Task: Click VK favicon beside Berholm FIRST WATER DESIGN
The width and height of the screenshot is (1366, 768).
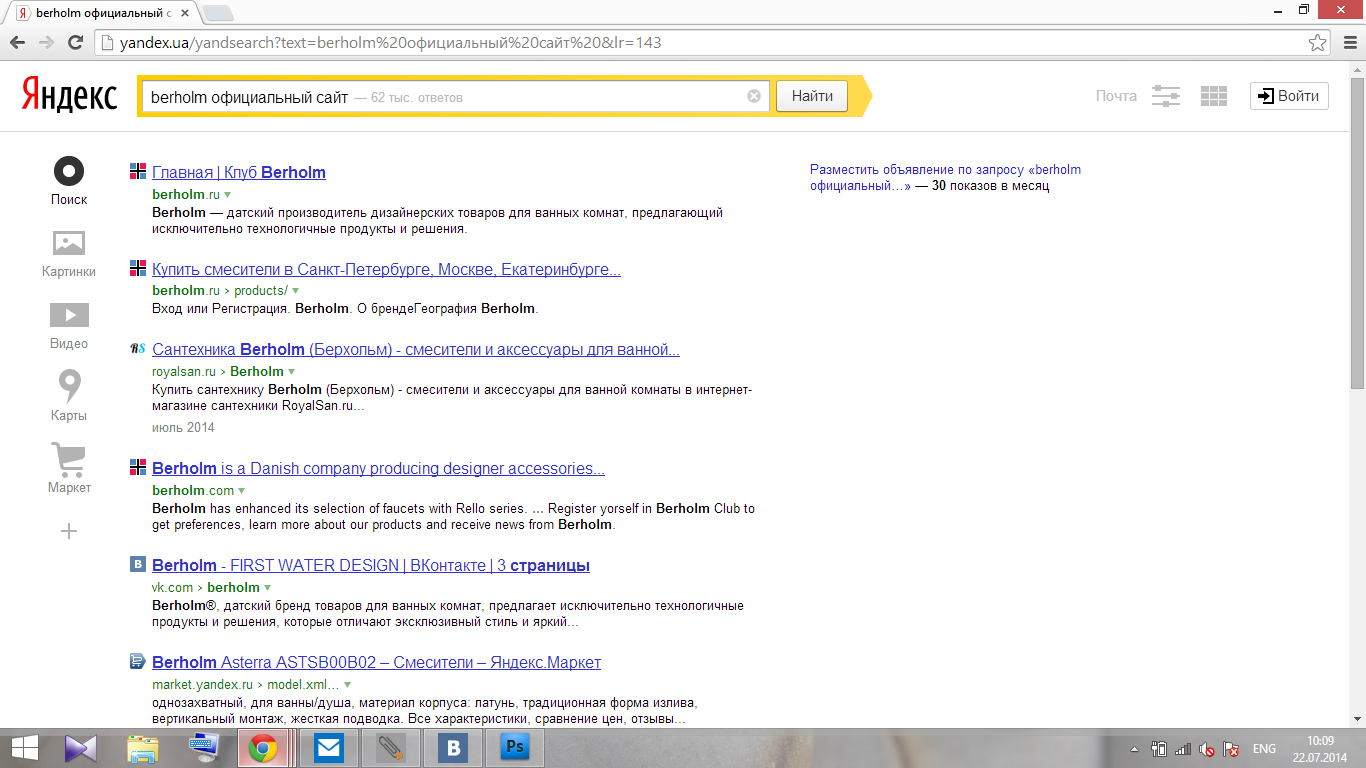Action: point(138,564)
